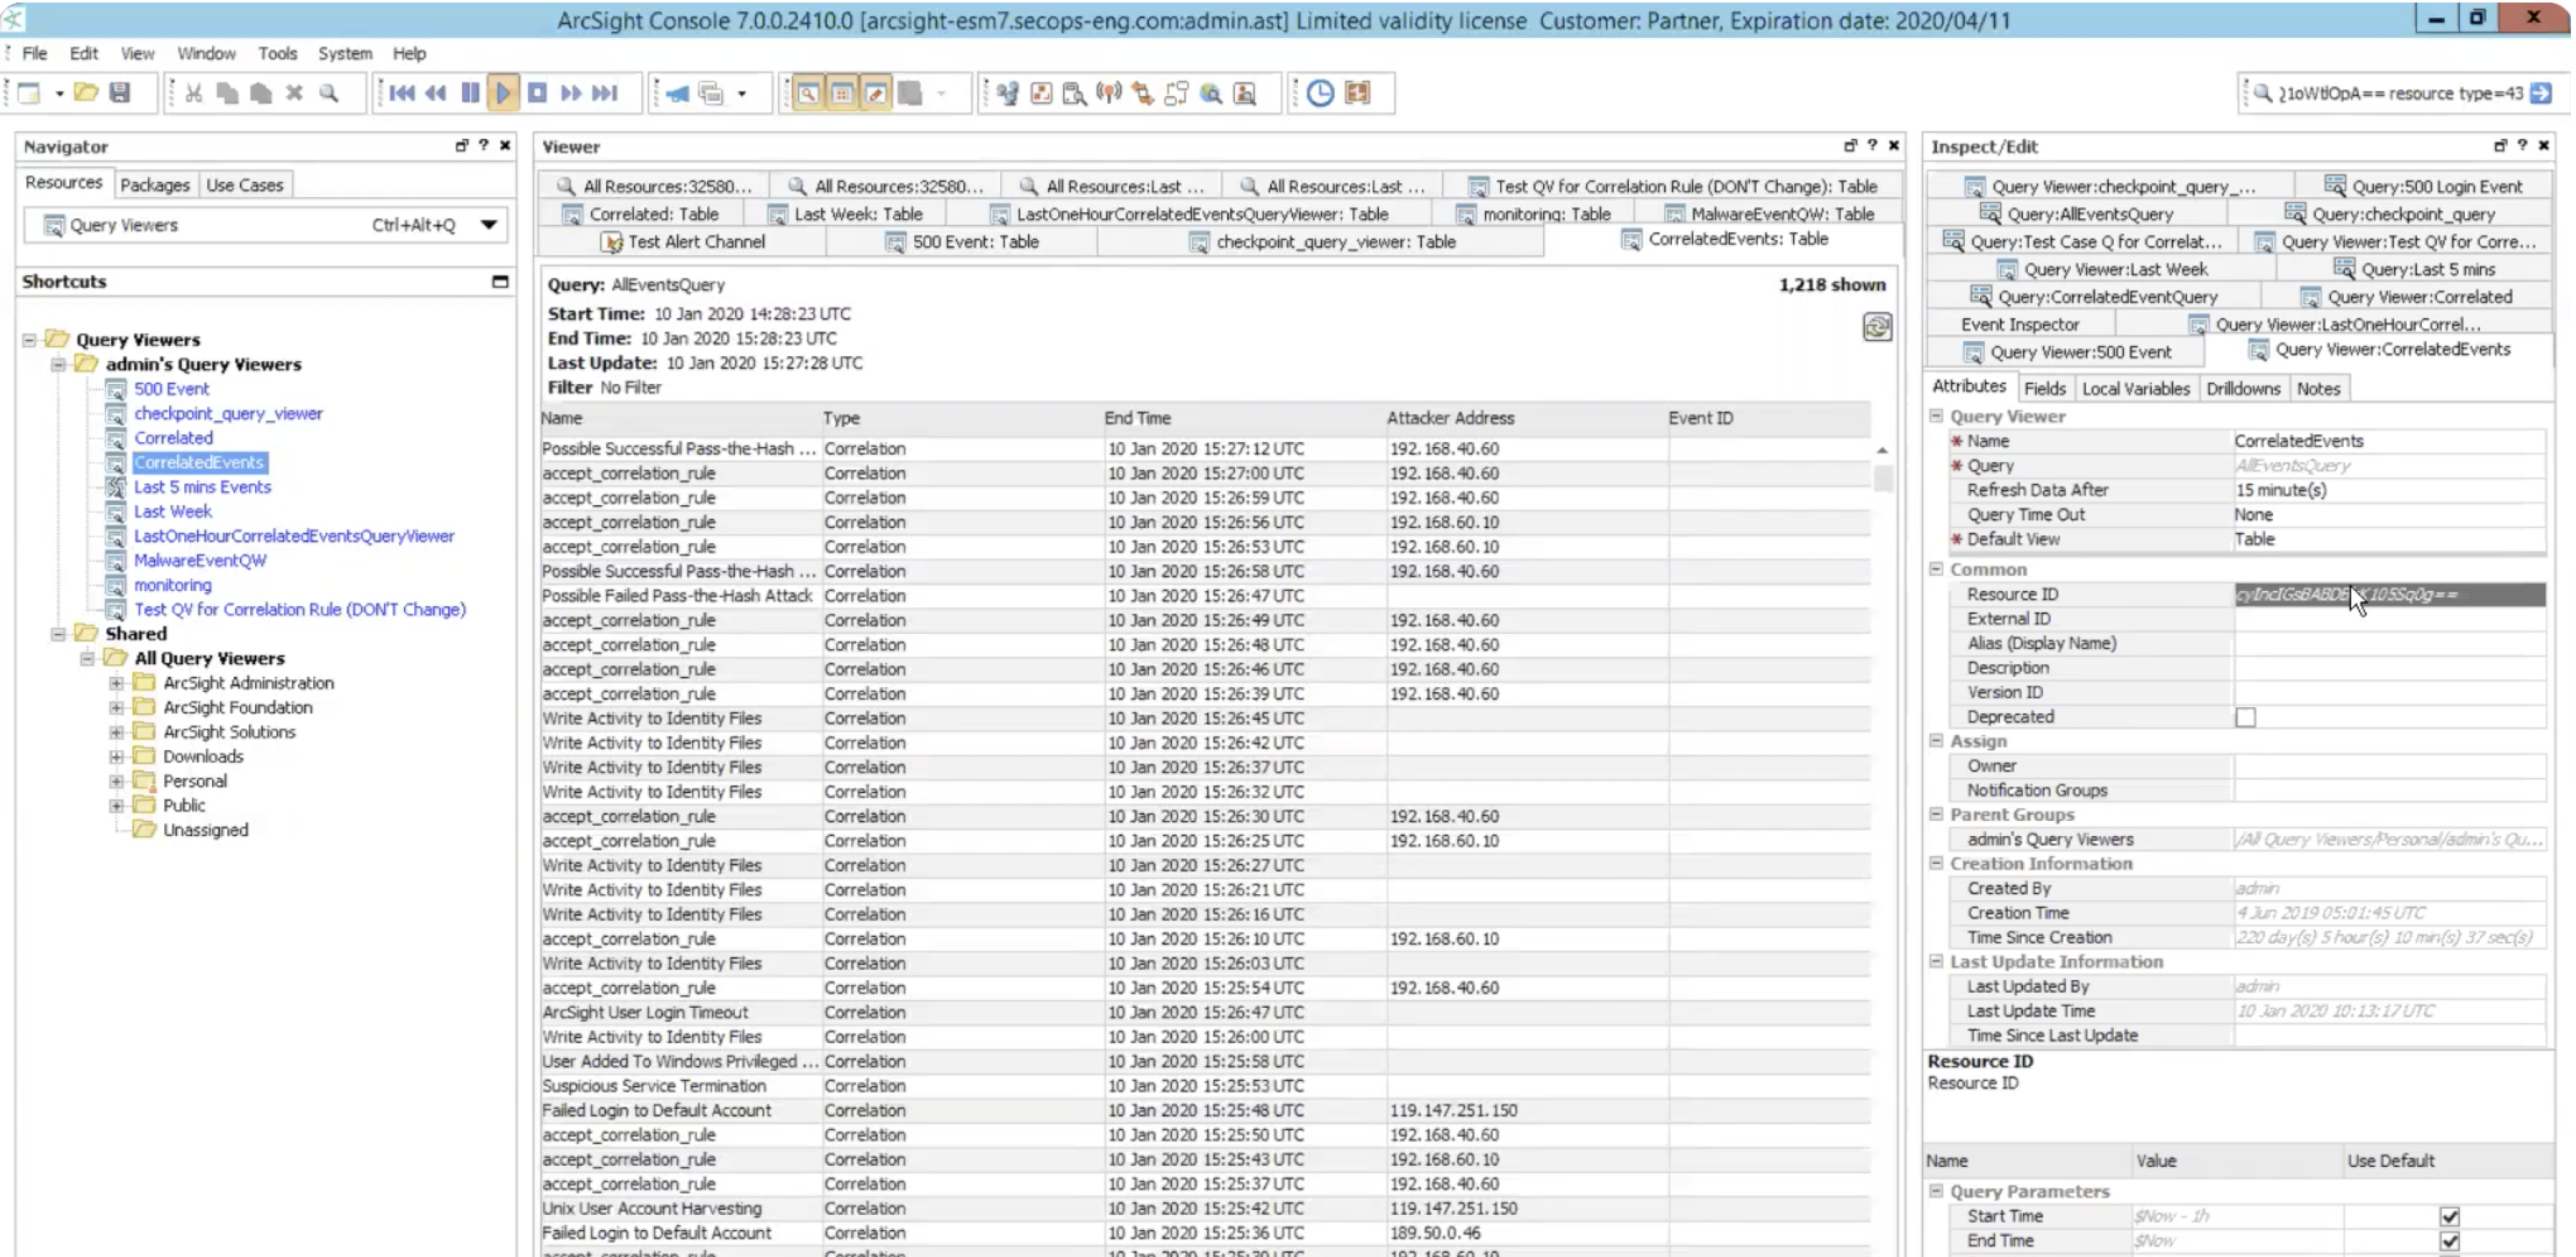Uncheck Use Default for Start Time
The image size is (2576, 1257).
point(2449,1216)
